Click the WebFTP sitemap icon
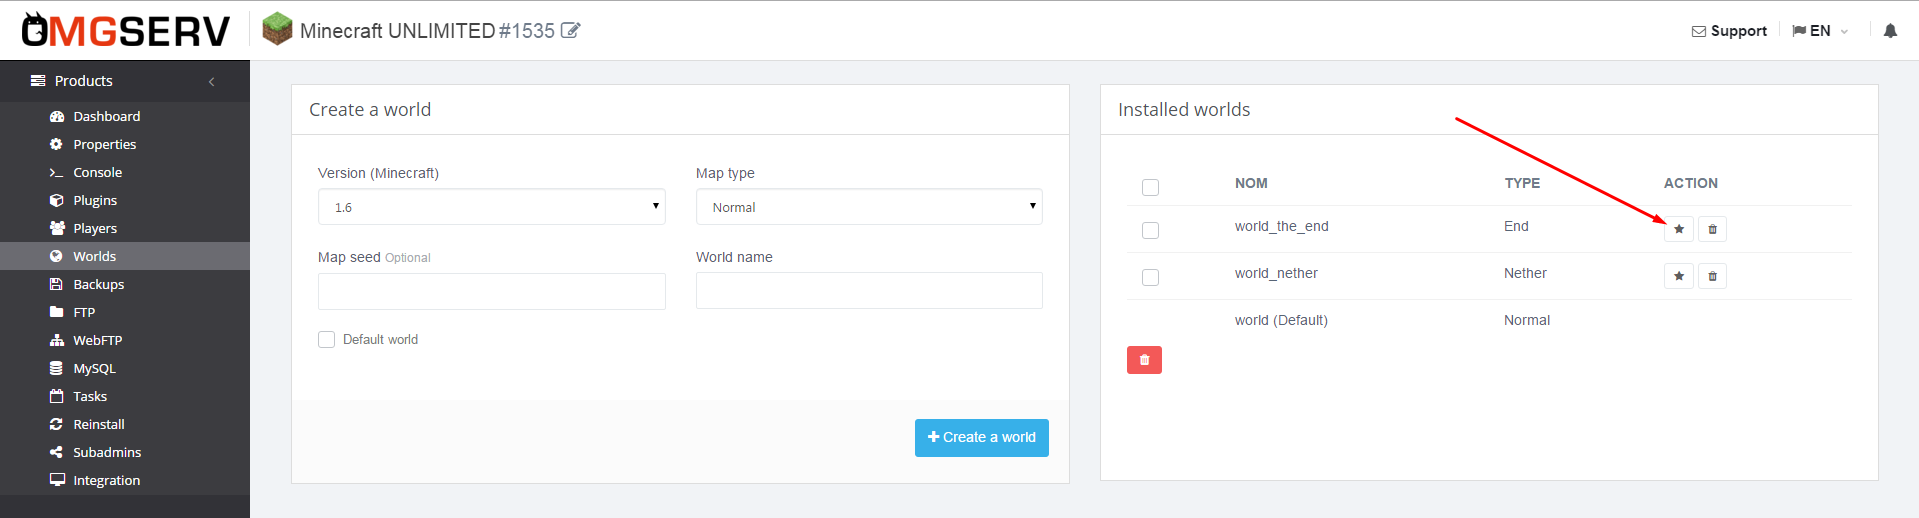The height and width of the screenshot is (518, 1919). point(57,340)
